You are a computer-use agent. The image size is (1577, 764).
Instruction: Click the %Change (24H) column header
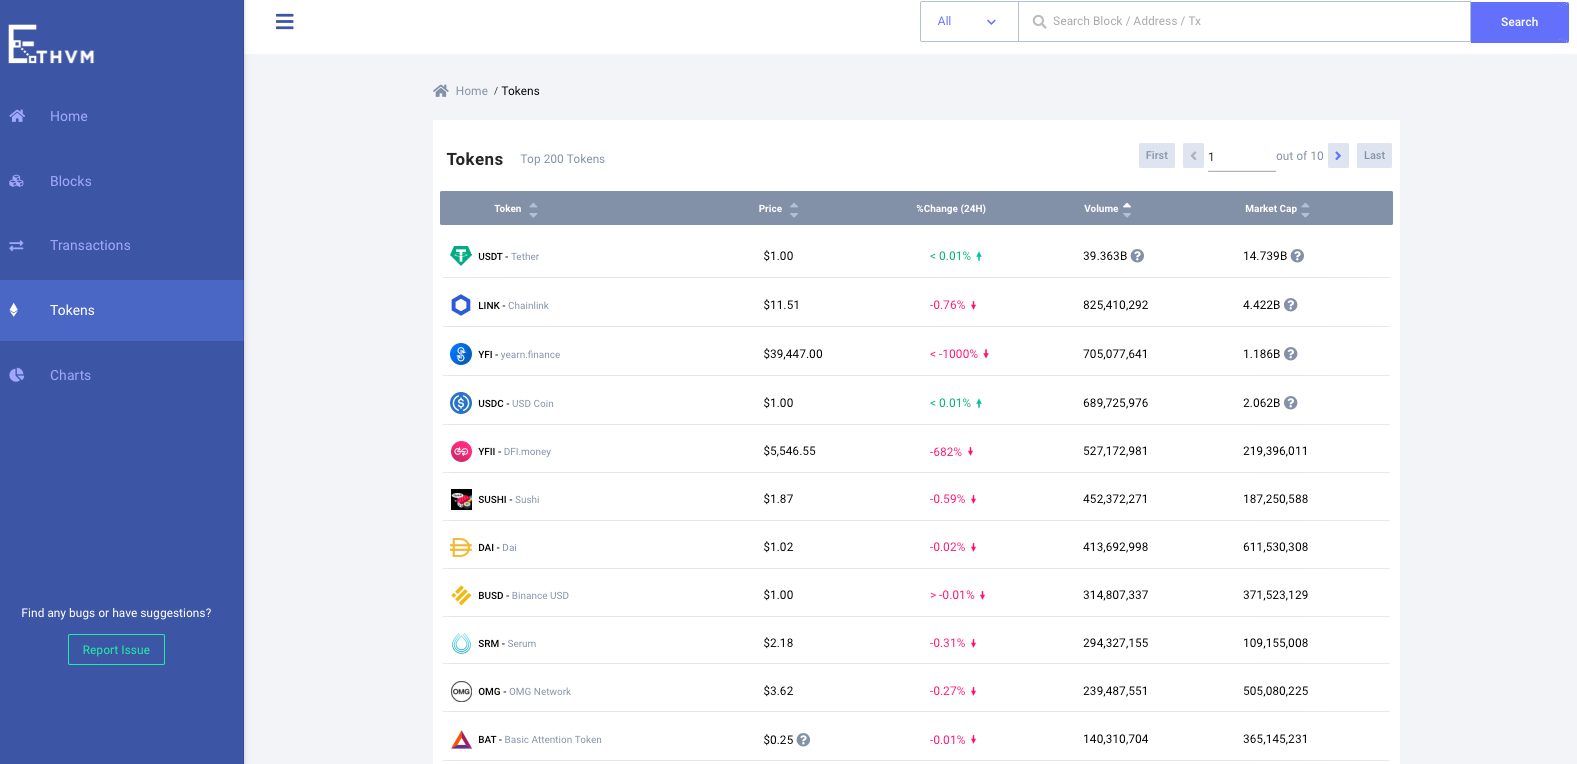click(x=951, y=209)
